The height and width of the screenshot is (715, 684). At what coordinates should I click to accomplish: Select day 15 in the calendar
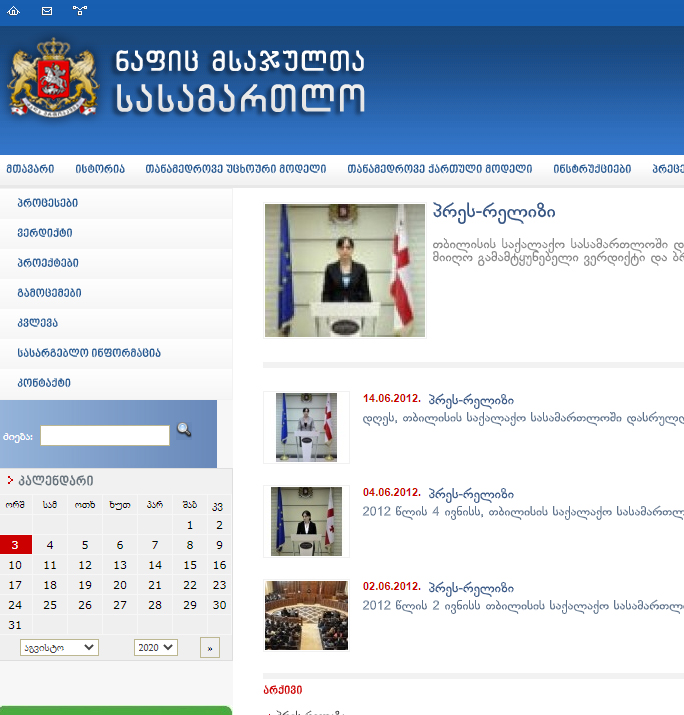(190, 565)
